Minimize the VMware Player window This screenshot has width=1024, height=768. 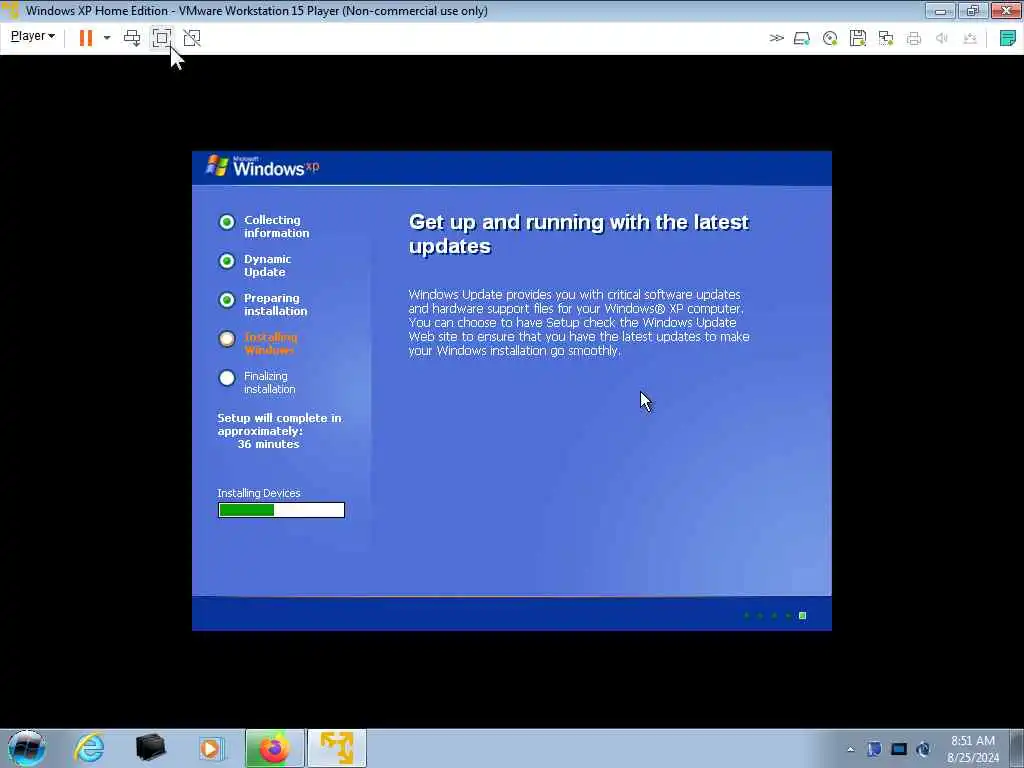pyautogui.click(x=940, y=10)
